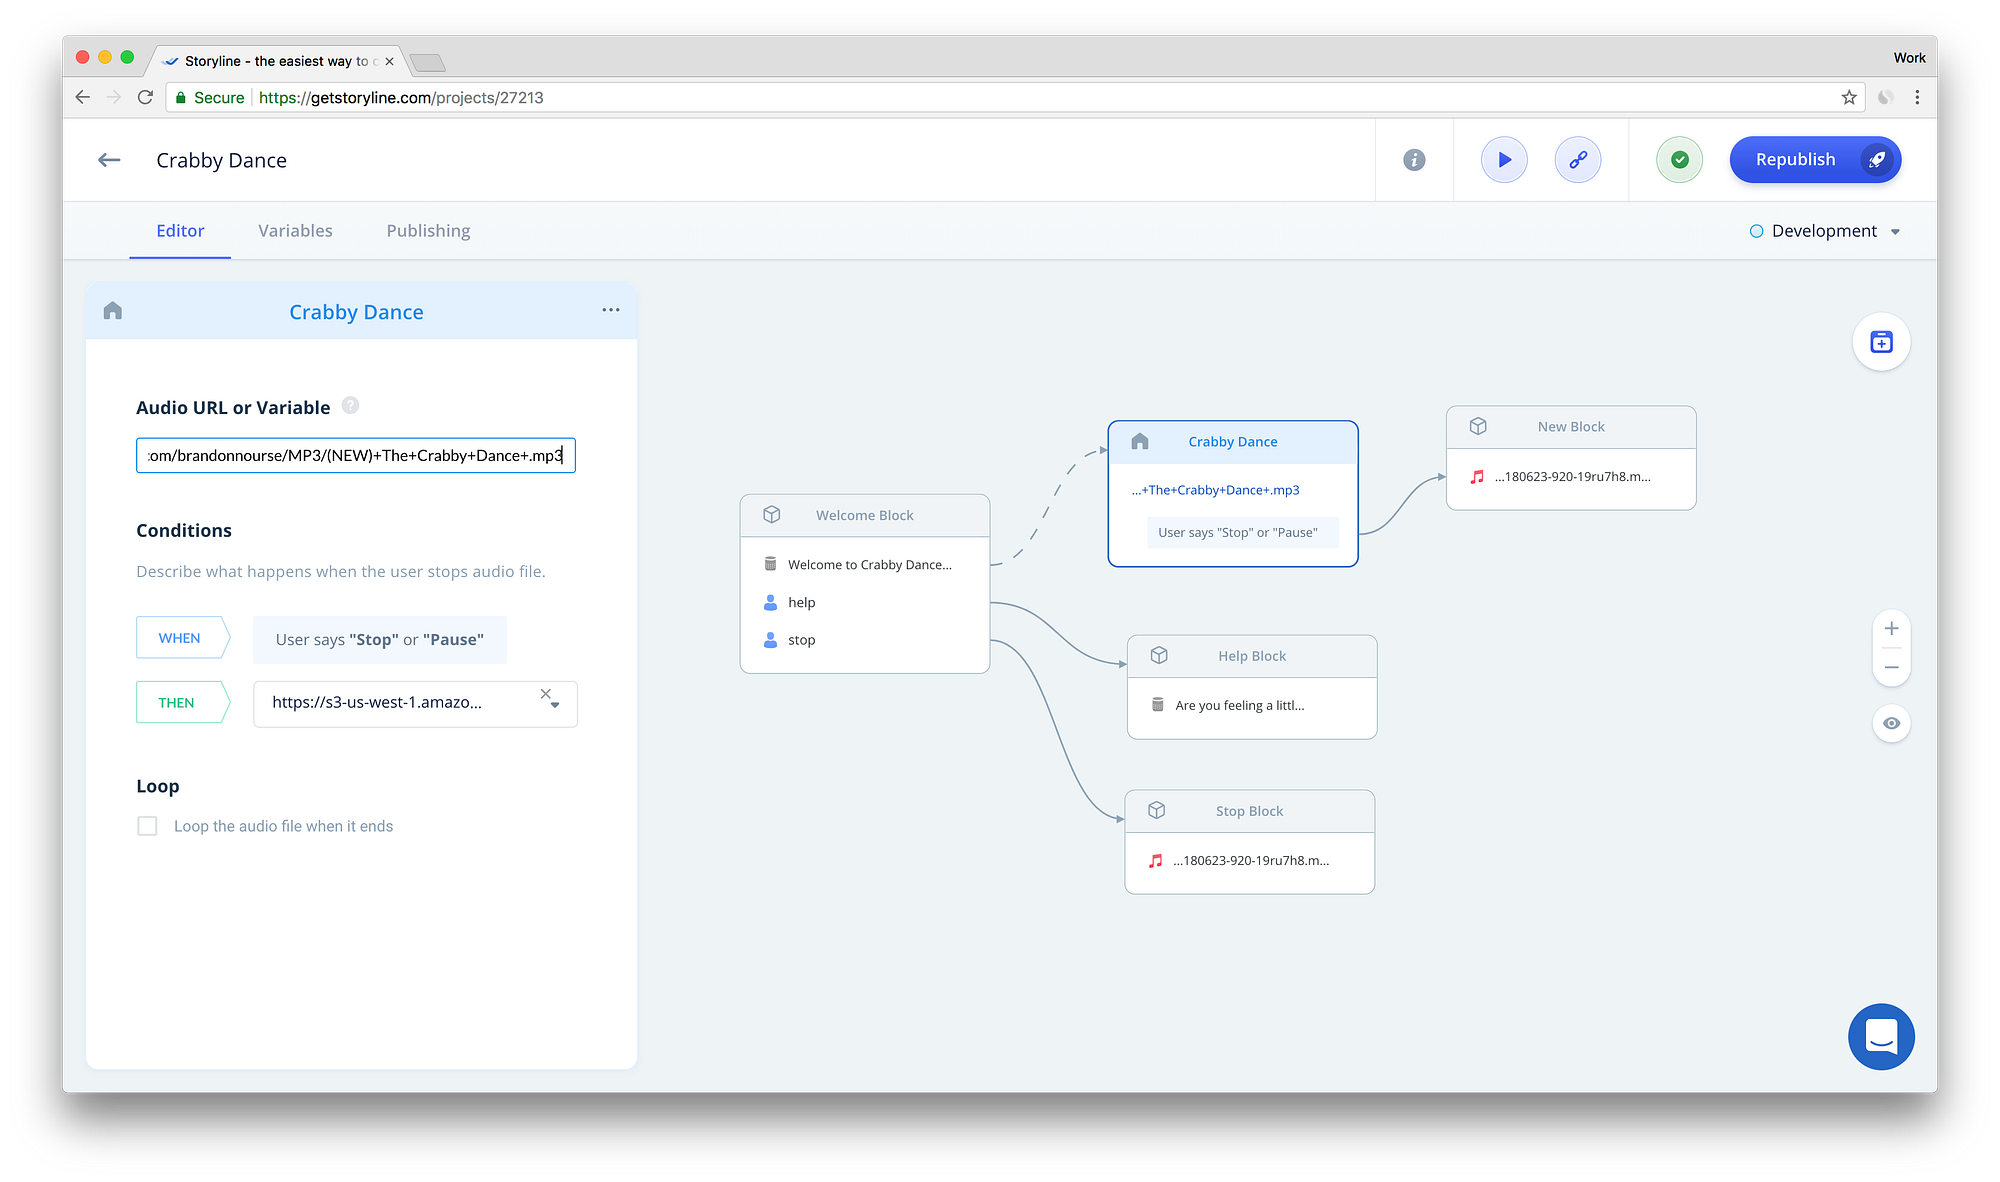Open the three-dots menu on Crabby Dance panel
The height and width of the screenshot is (1182, 2000).
coord(610,310)
